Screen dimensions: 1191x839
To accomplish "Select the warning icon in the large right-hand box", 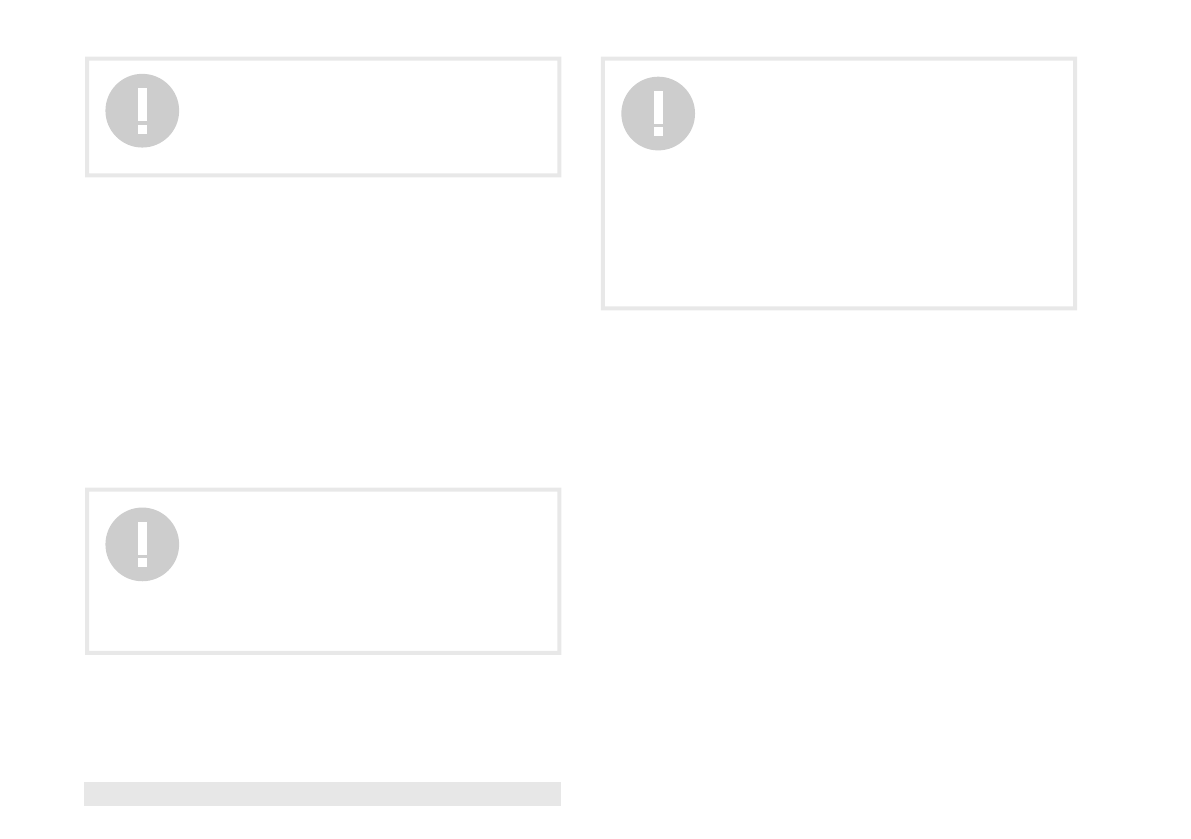I will [658, 114].
